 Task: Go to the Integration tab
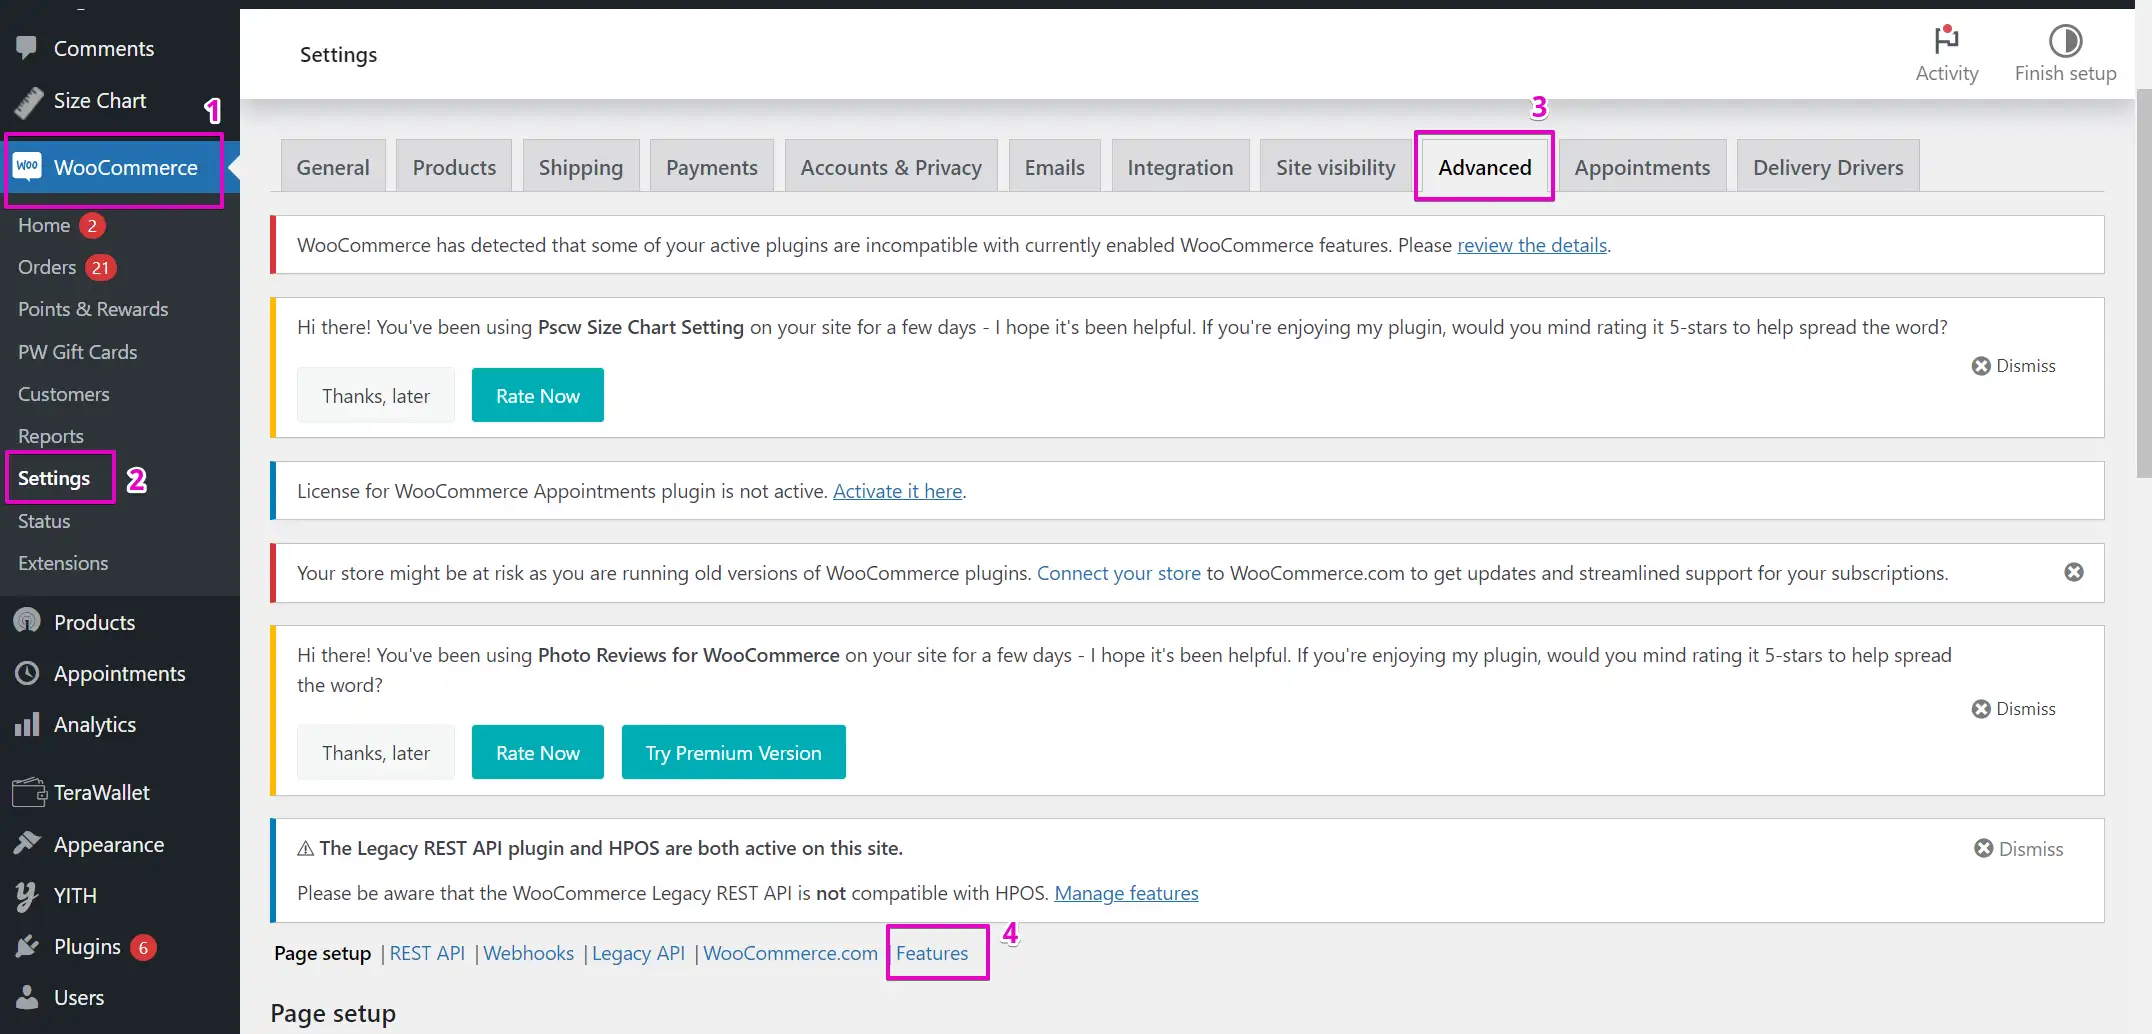(x=1180, y=166)
